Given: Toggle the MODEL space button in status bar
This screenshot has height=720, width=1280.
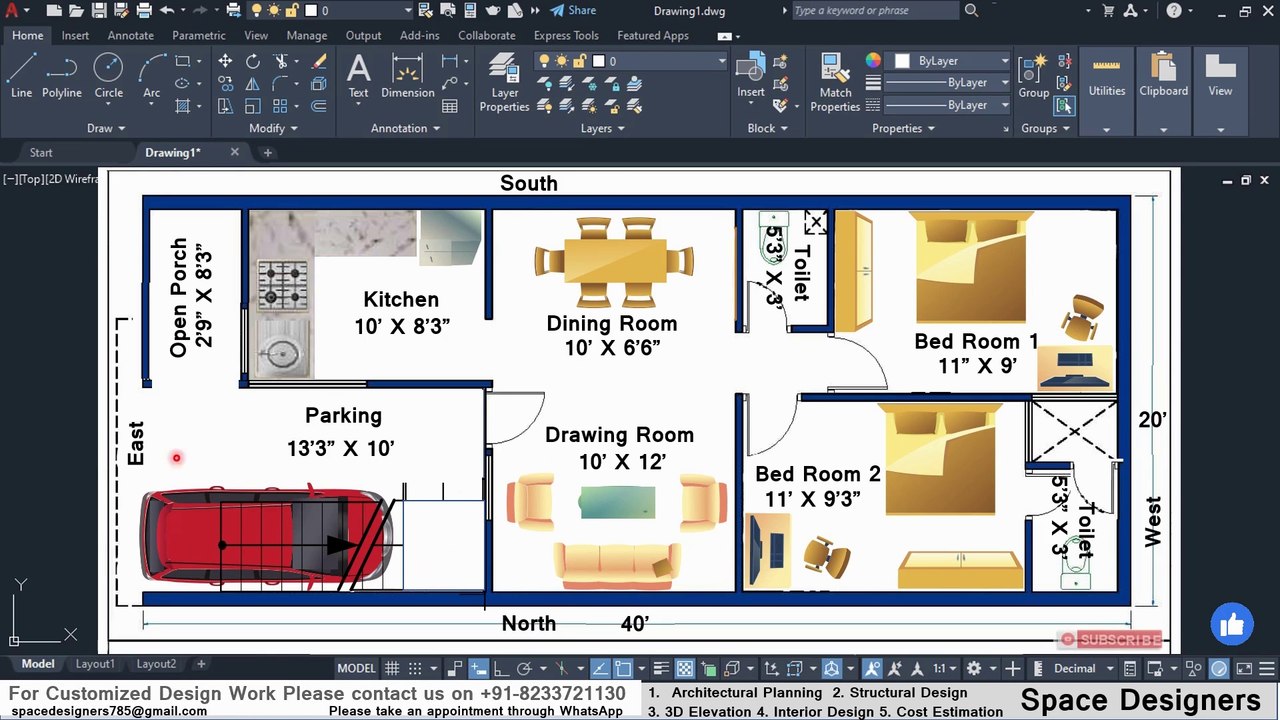Looking at the screenshot, I should click(x=356, y=669).
